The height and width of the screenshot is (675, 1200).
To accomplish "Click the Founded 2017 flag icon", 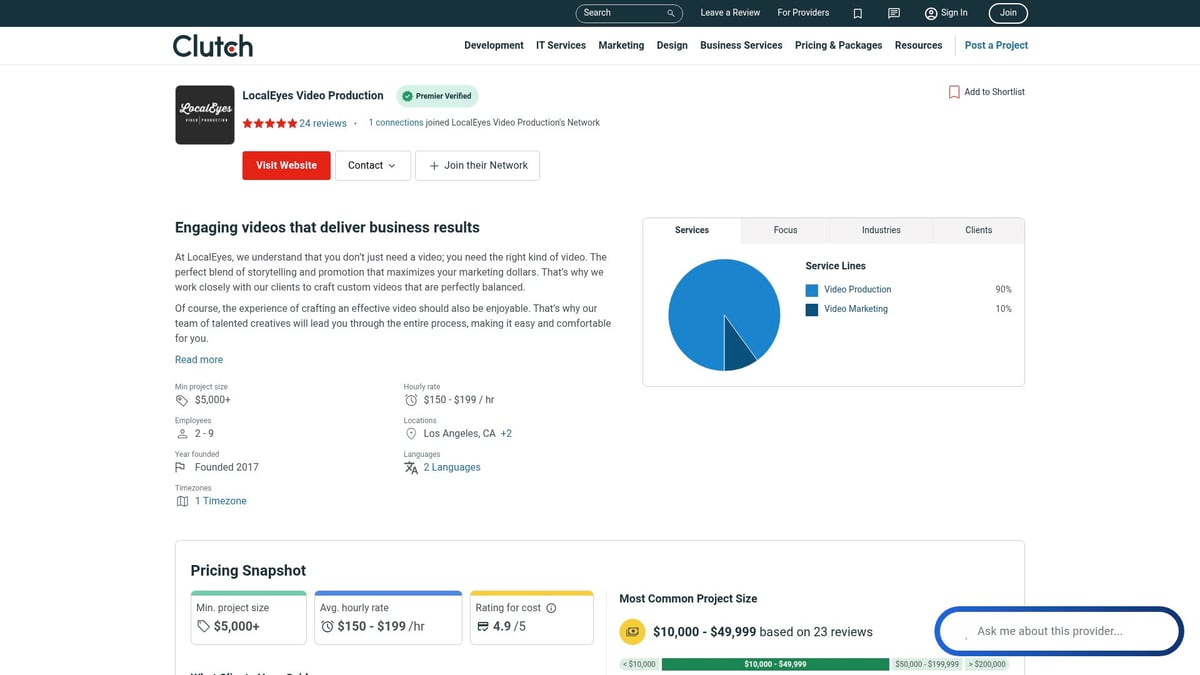I will [x=181, y=467].
